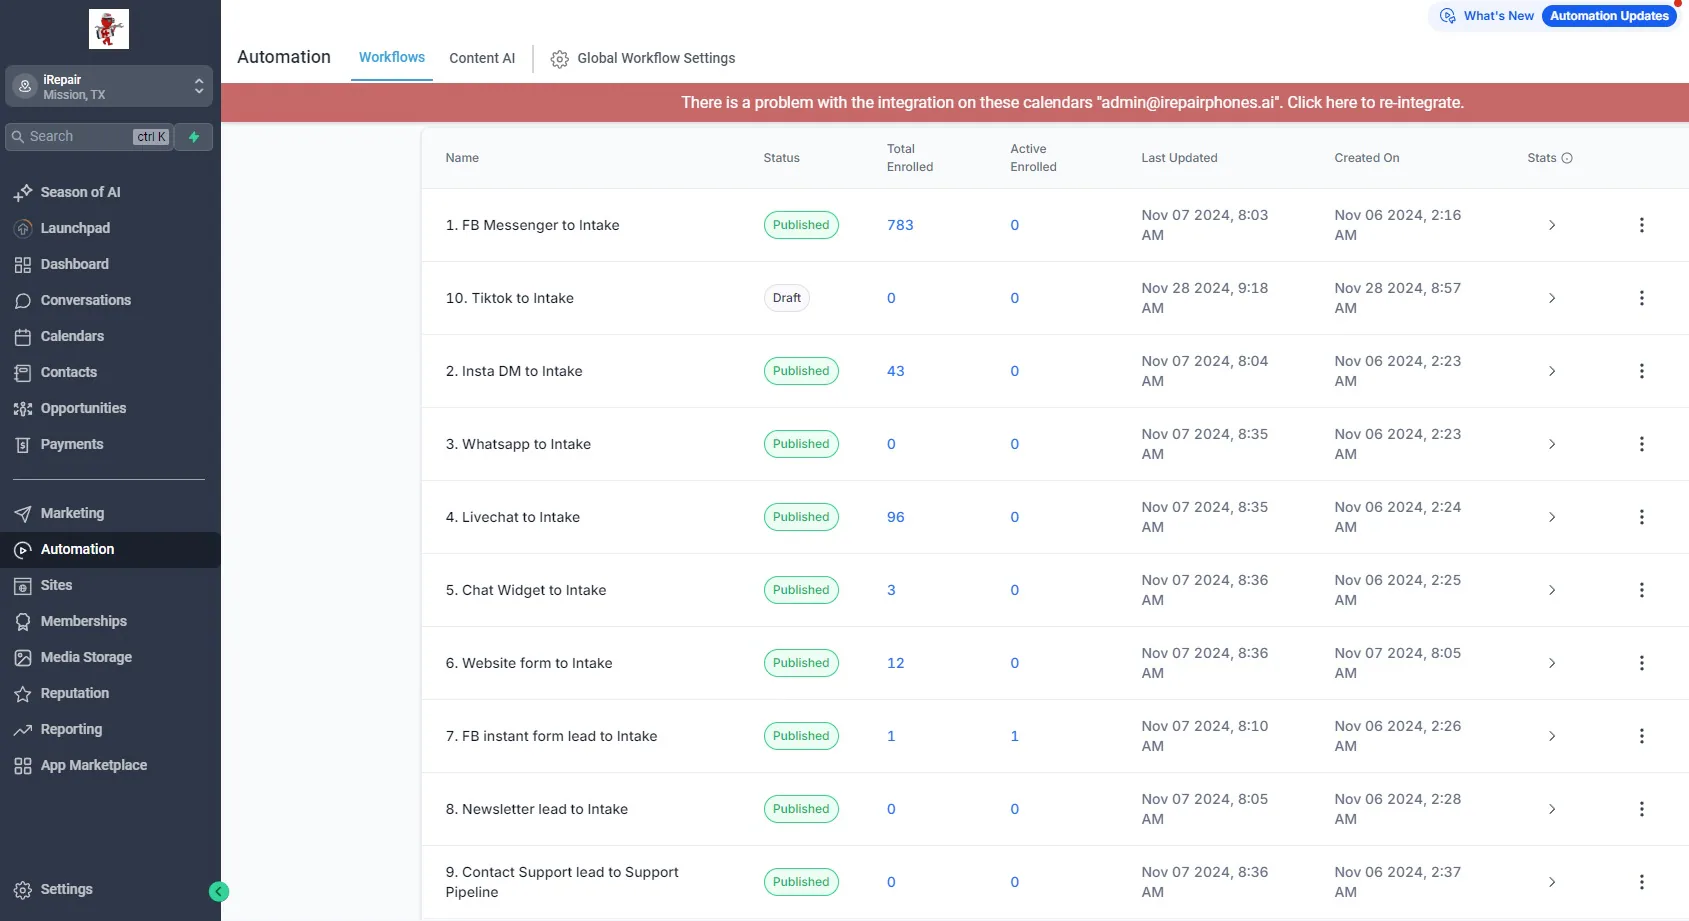
Task: Open three-dot menu for FB instant form lead
Action: (1641, 736)
